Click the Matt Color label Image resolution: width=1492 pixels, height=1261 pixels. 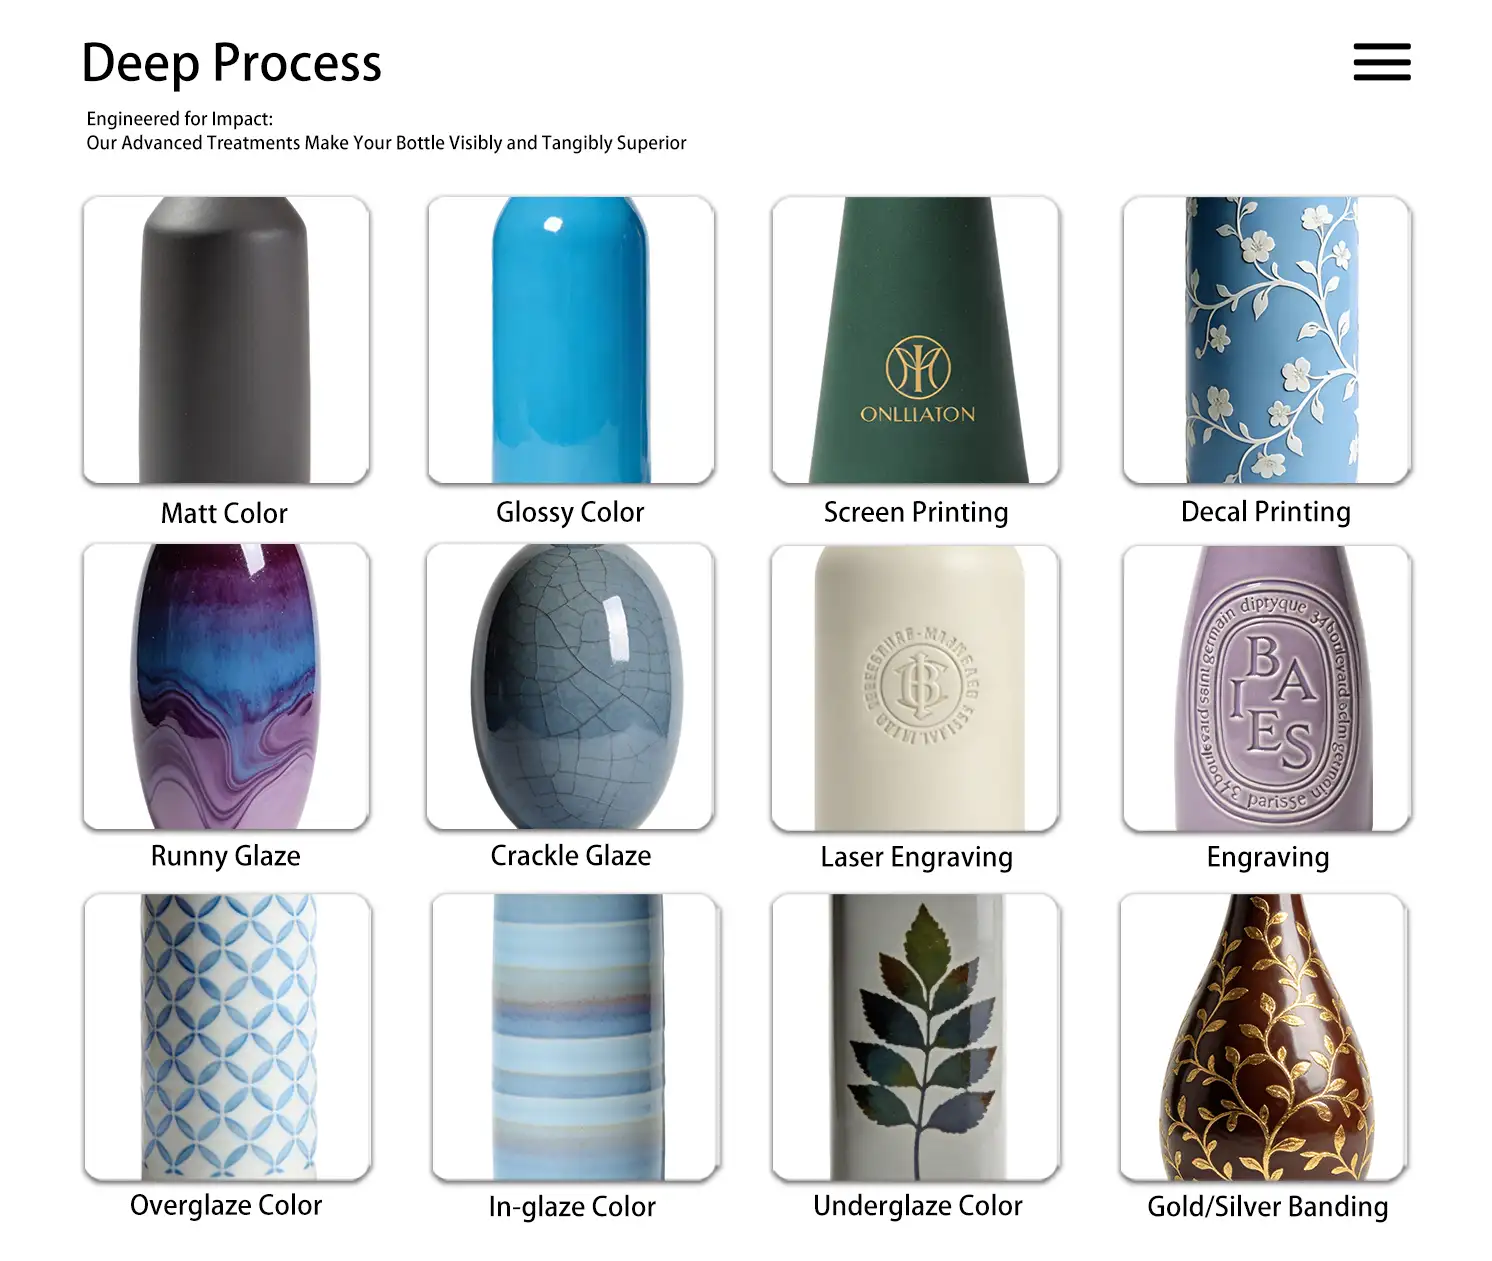[224, 513]
